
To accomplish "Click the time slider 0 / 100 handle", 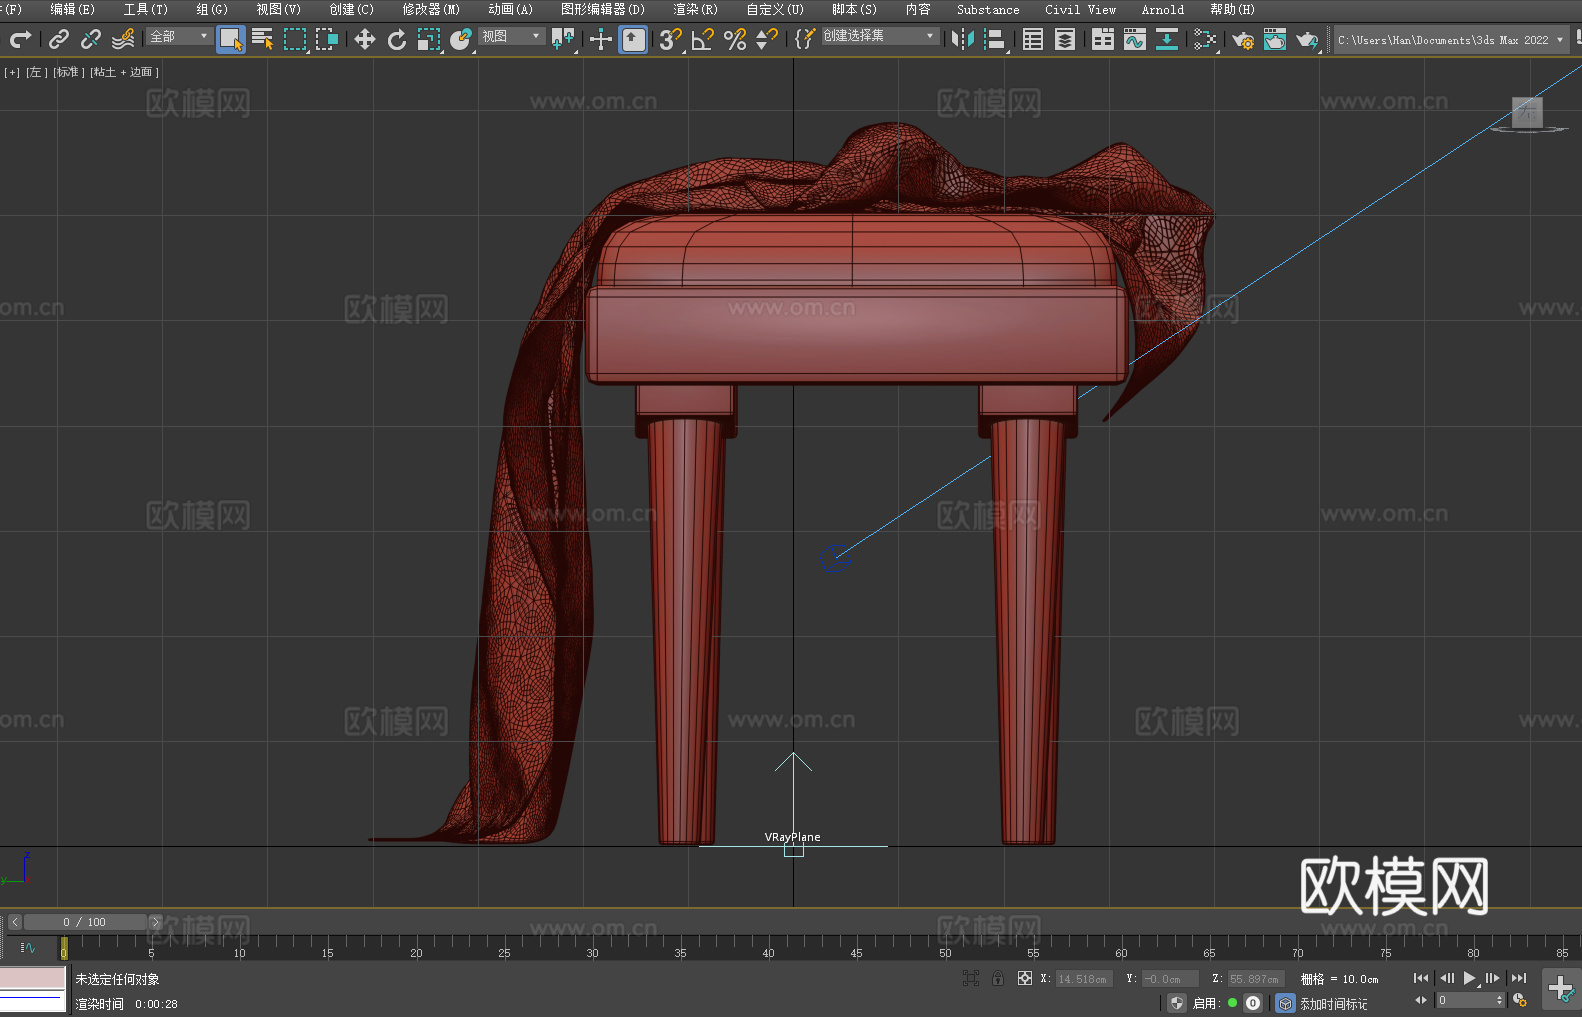I will point(85,922).
